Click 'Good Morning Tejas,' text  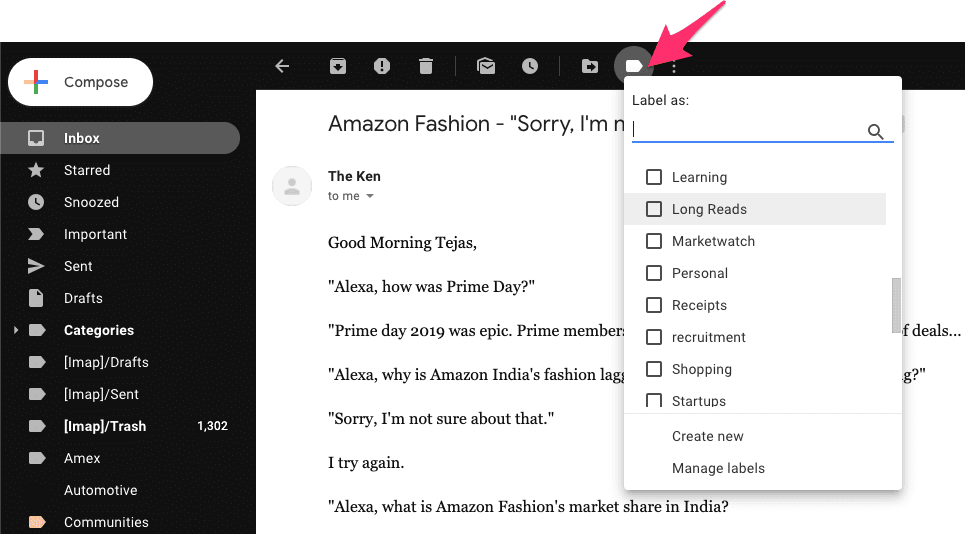tap(402, 243)
